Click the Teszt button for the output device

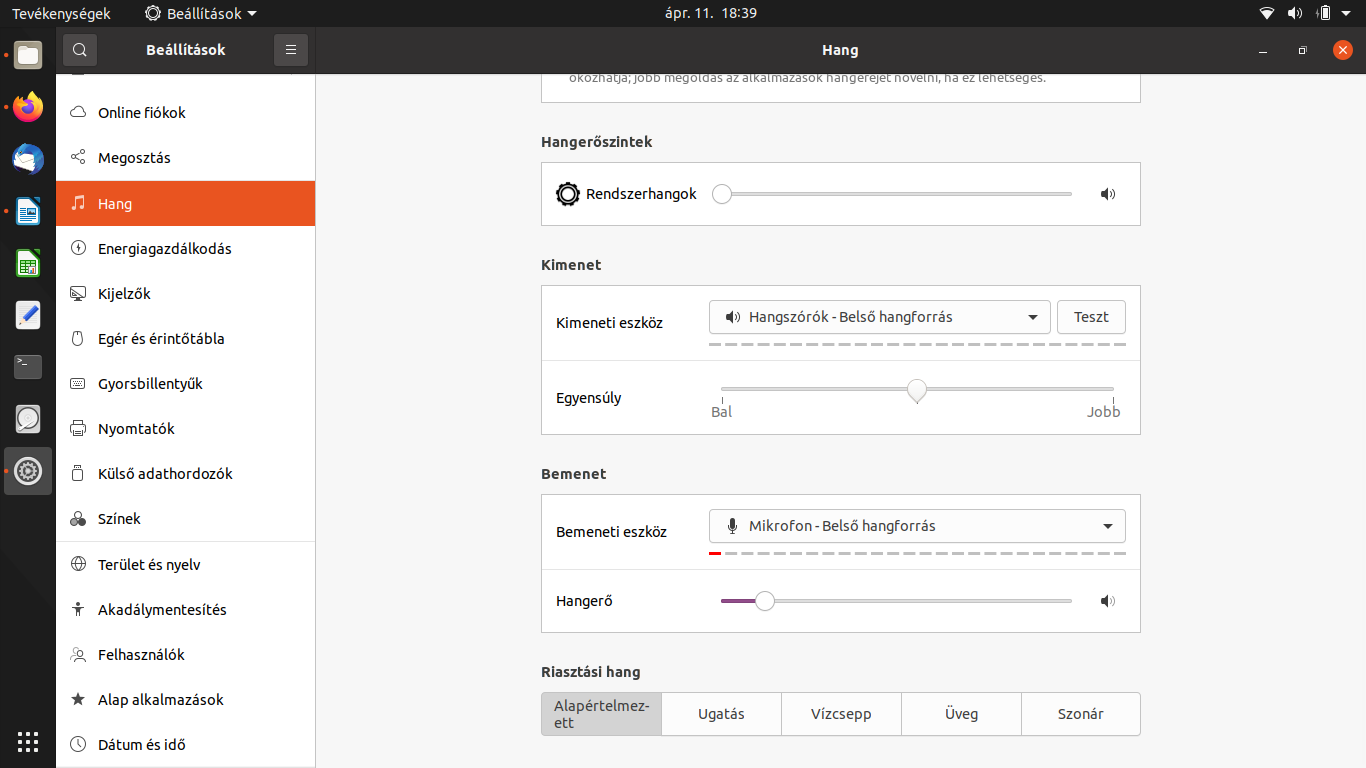1091,317
